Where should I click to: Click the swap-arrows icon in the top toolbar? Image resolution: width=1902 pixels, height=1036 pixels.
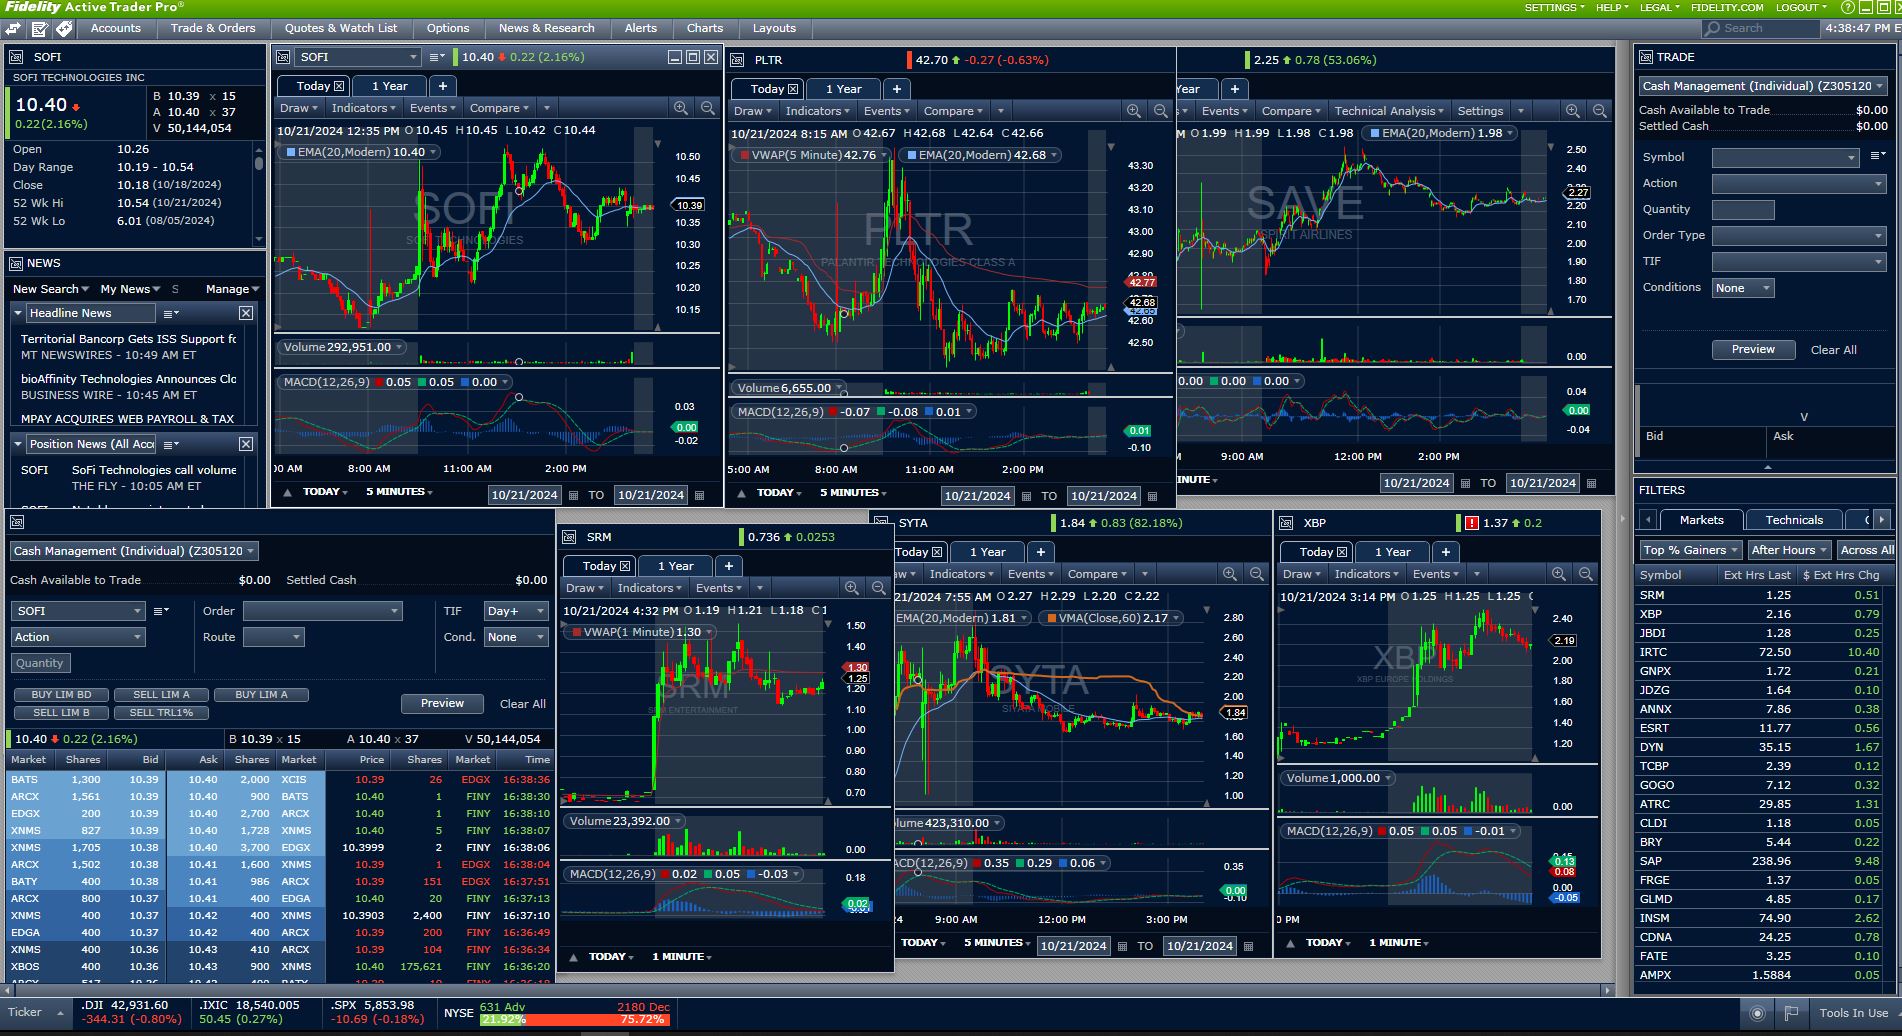click(15, 28)
